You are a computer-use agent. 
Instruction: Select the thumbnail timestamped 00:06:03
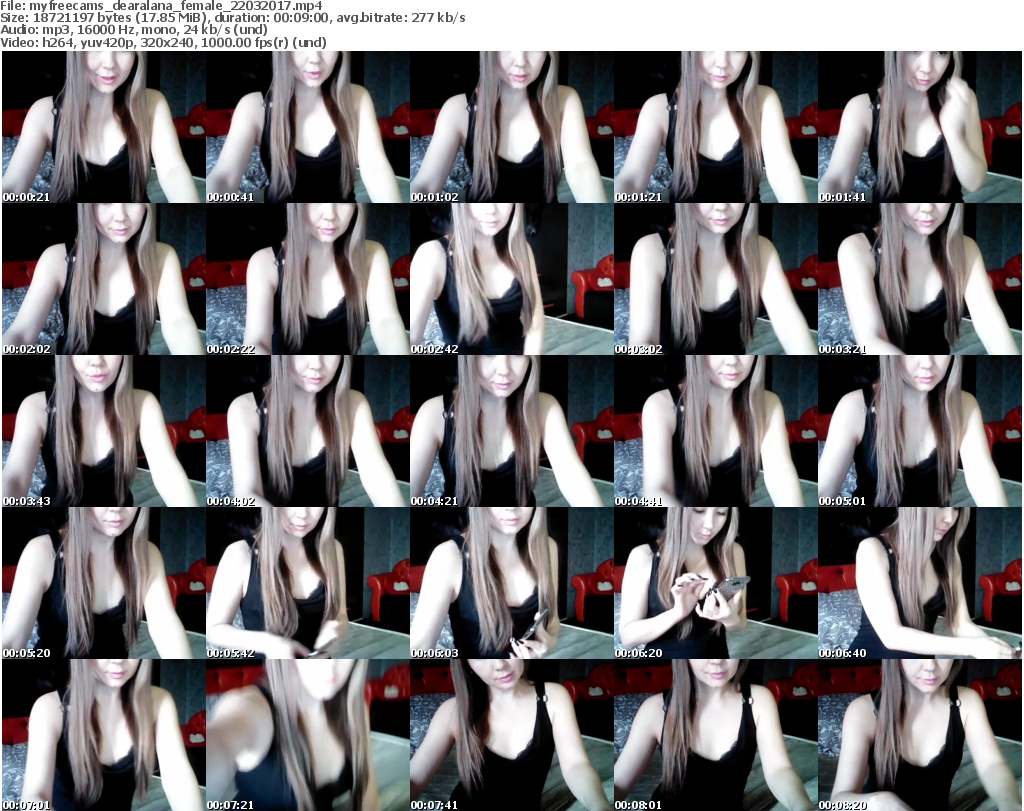[x=511, y=583]
